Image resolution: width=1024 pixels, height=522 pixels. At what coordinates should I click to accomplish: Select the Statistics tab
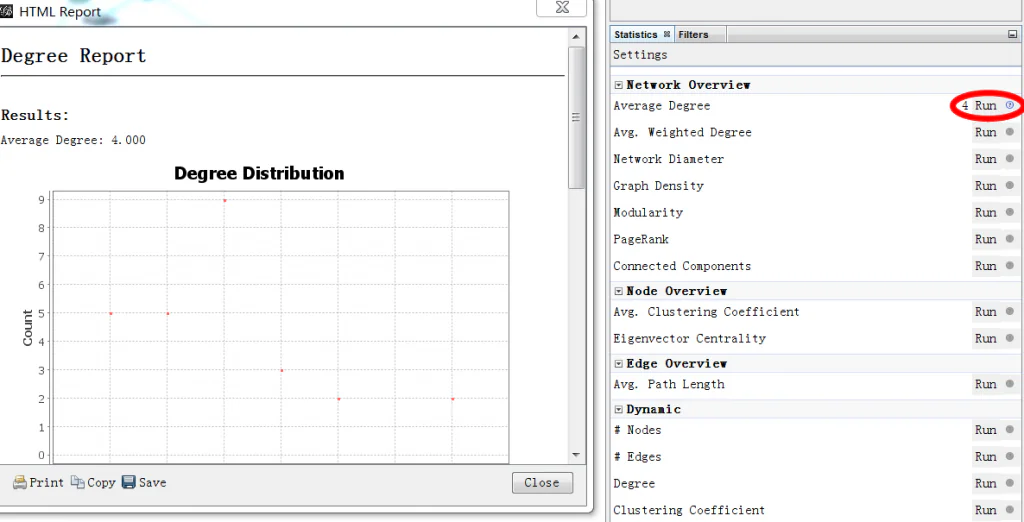pyautogui.click(x=636, y=34)
